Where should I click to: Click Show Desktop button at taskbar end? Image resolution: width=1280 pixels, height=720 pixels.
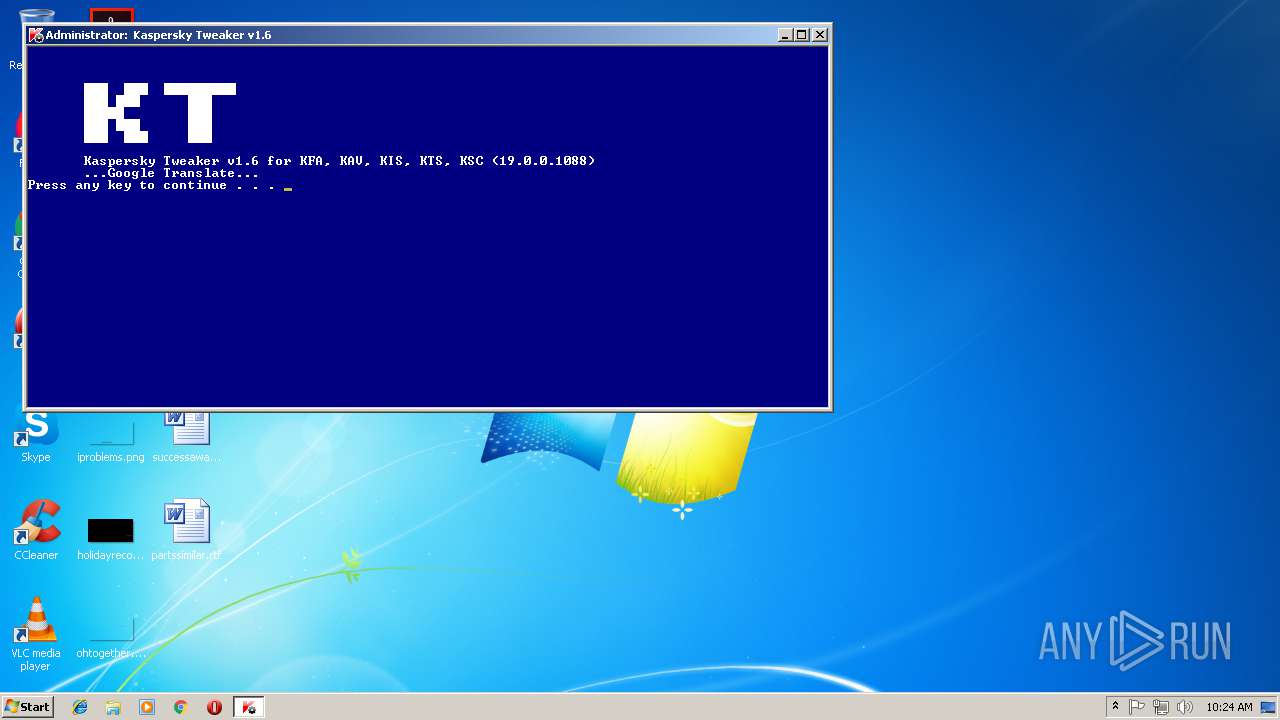1268,707
